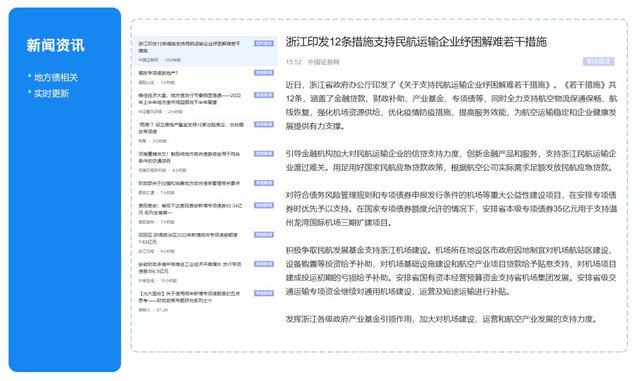Click the purple tag at the article's top right
The width and height of the screenshot is (640, 381).
(x=598, y=62)
